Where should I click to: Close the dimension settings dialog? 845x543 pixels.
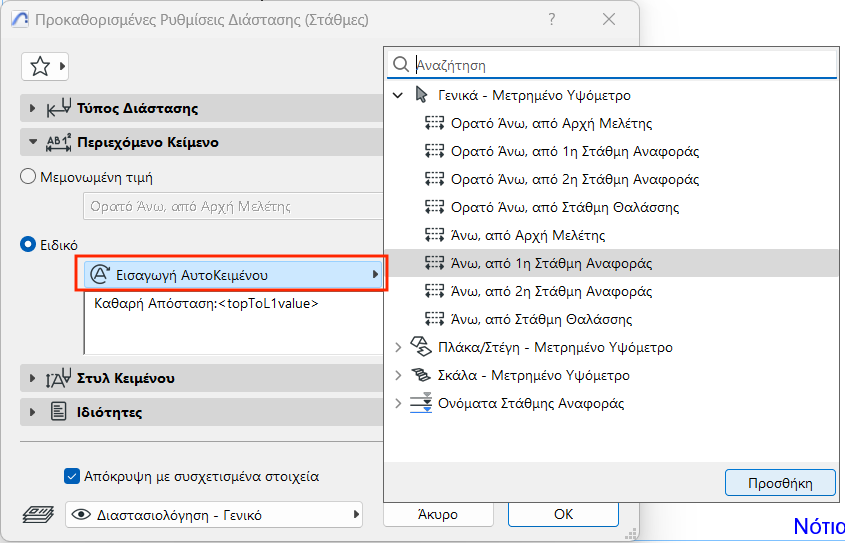click(609, 19)
